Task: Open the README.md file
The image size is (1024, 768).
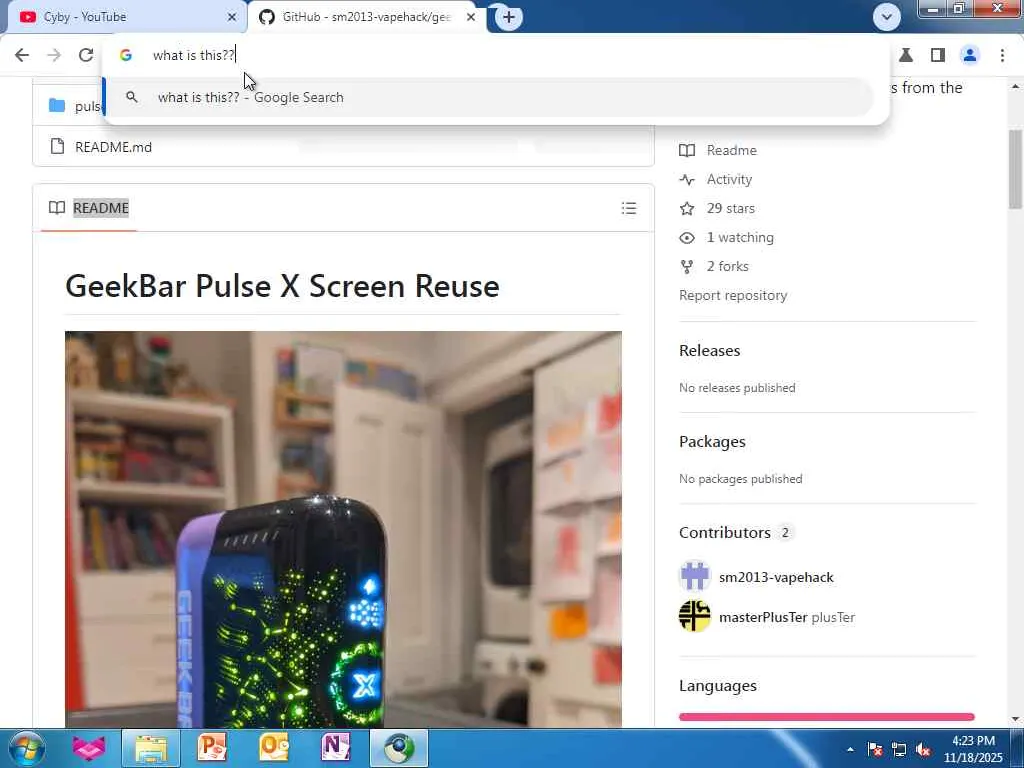Action: pyautogui.click(x=113, y=147)
